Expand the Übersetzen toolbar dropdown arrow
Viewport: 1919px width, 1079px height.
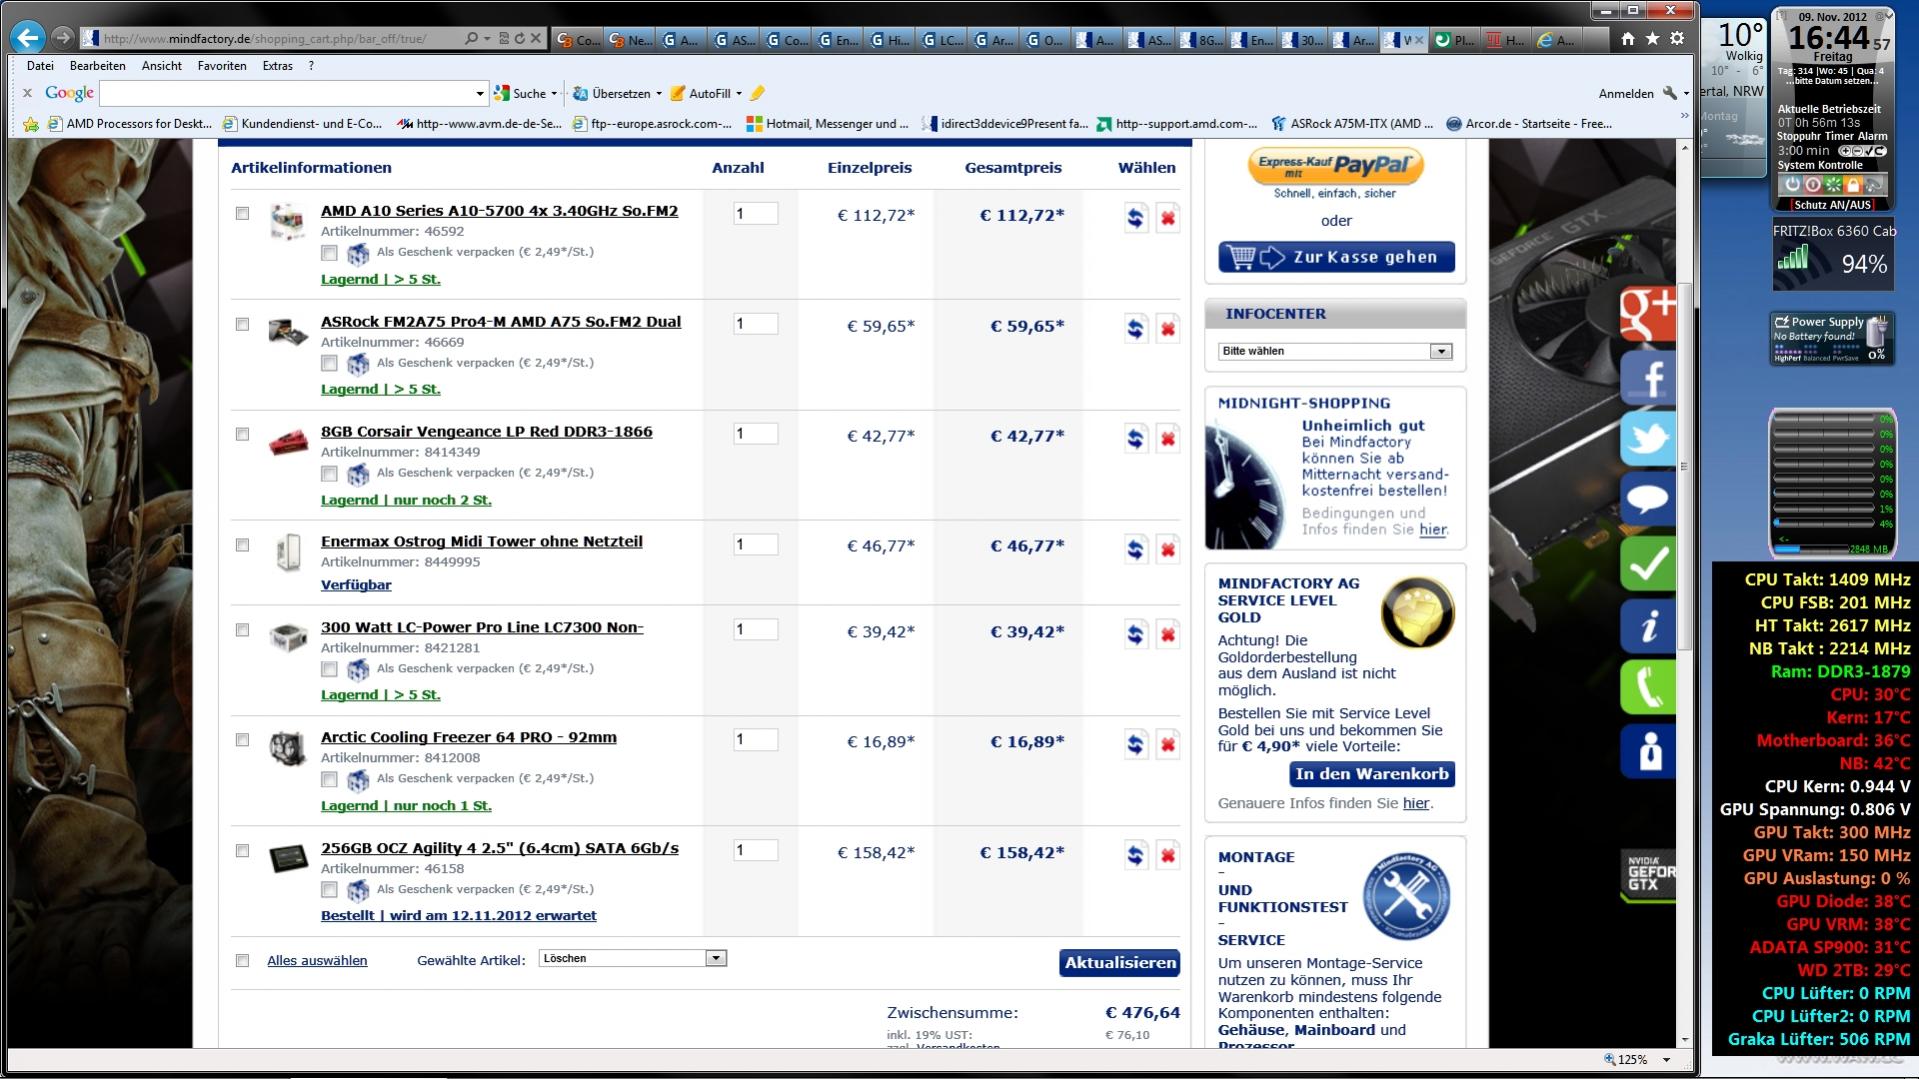click(659, 94)
